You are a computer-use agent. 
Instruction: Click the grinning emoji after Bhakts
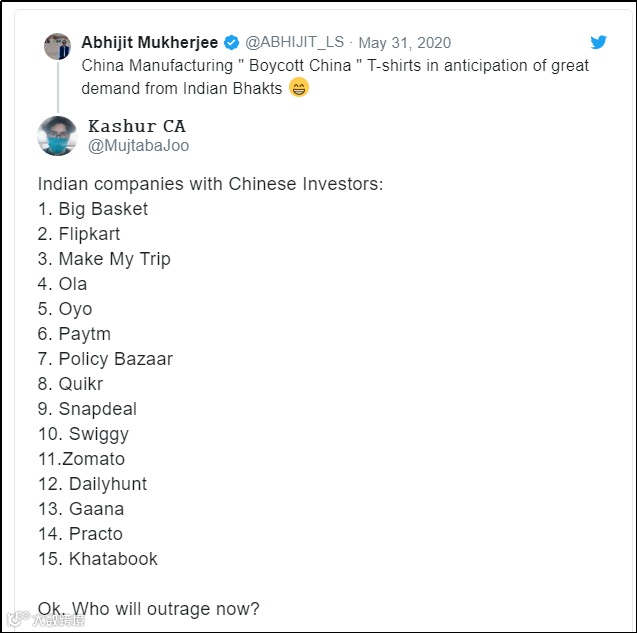299,87
